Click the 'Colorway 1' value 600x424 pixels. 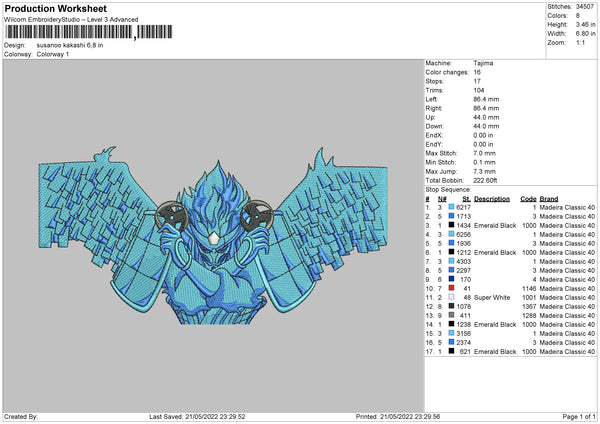pos(53,54)
